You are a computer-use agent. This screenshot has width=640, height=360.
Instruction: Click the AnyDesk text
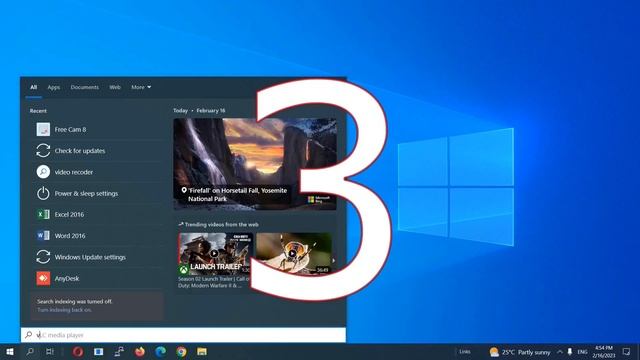coord(67,278)
